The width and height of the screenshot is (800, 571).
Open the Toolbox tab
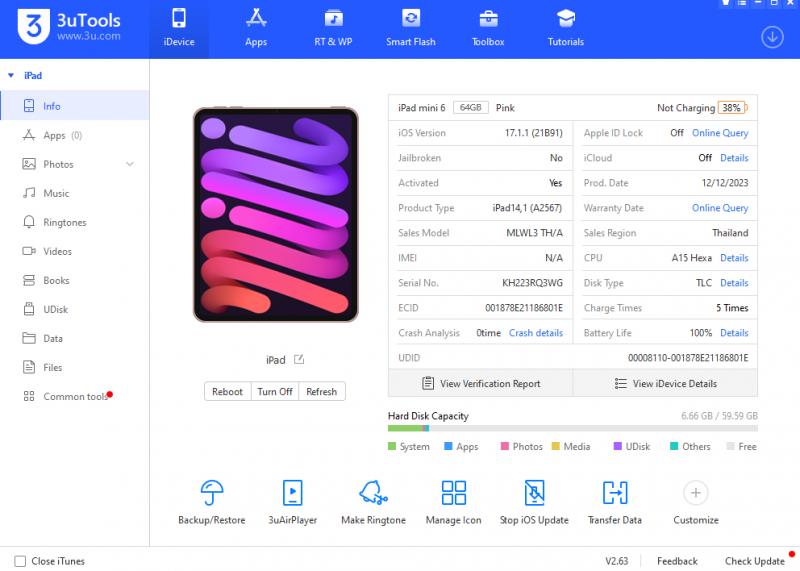coord(488,29)
